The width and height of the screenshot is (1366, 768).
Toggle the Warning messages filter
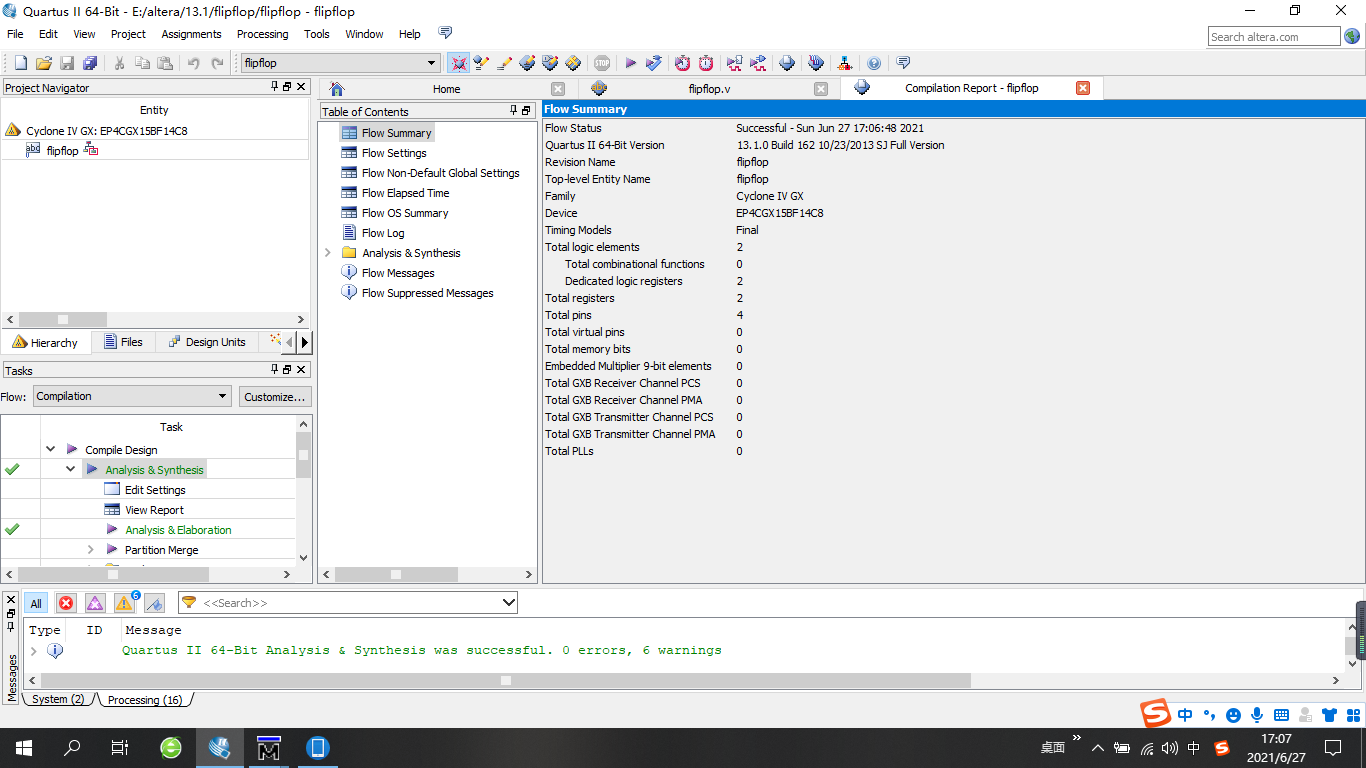[125, 603]
